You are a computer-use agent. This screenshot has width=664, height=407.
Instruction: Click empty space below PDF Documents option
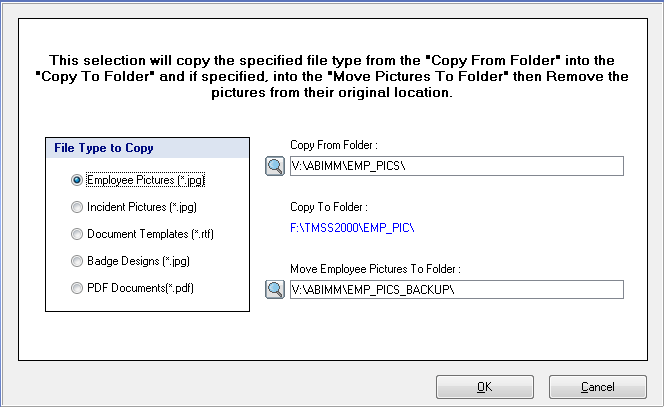point(147,303)
